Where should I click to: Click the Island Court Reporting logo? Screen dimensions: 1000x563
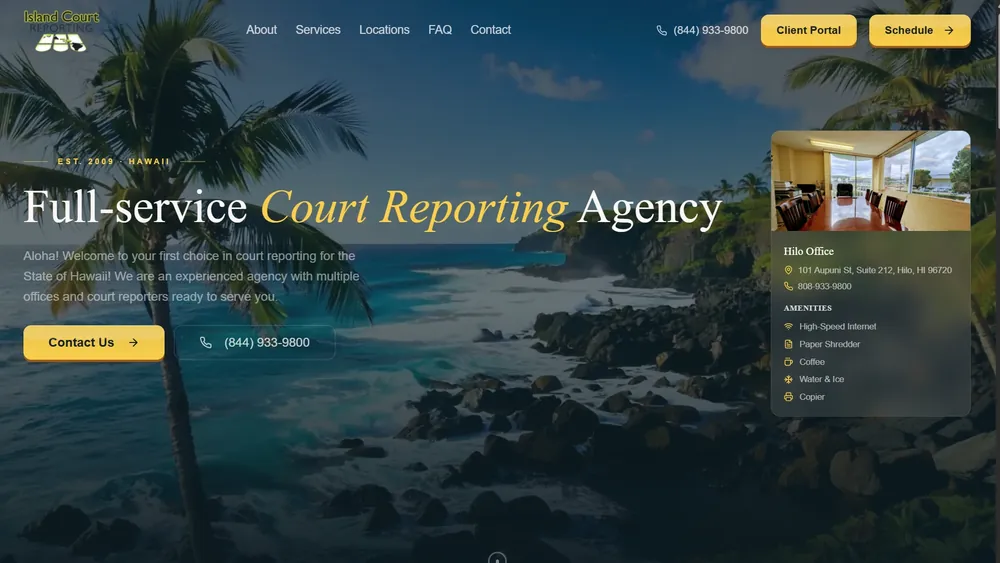pyautogui.click(x=61, y=31)
